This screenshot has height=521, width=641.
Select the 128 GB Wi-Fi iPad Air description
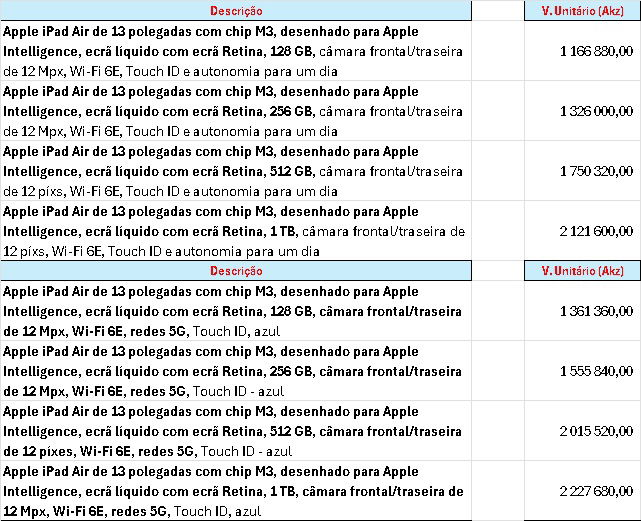click(x=236, y=51)
